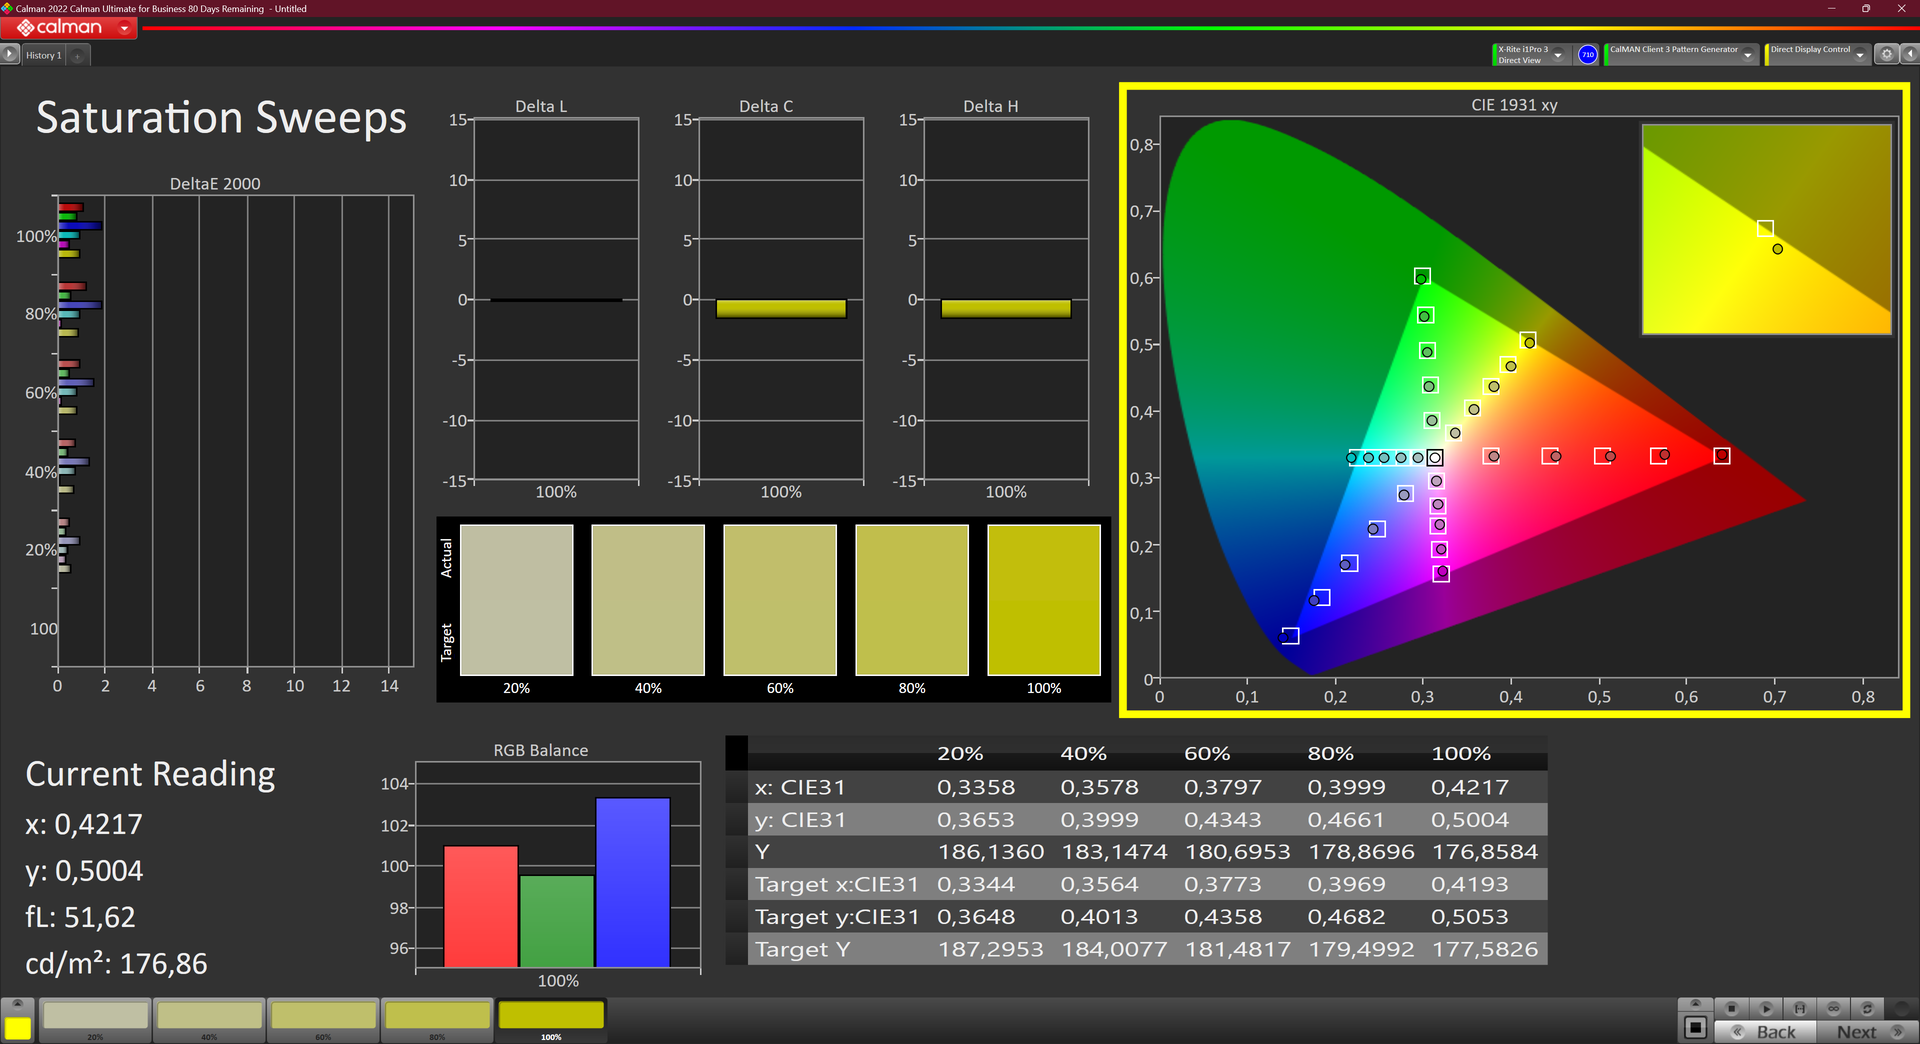Click the blue bar in RGB Balance
Screen dimensions: 1920x1044
[633, 882]
